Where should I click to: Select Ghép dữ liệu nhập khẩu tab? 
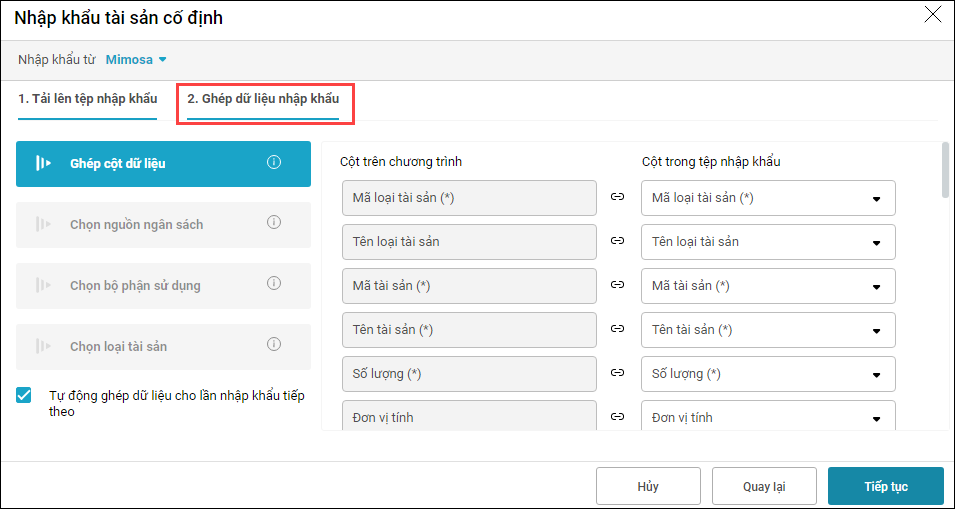coord(263,99)
